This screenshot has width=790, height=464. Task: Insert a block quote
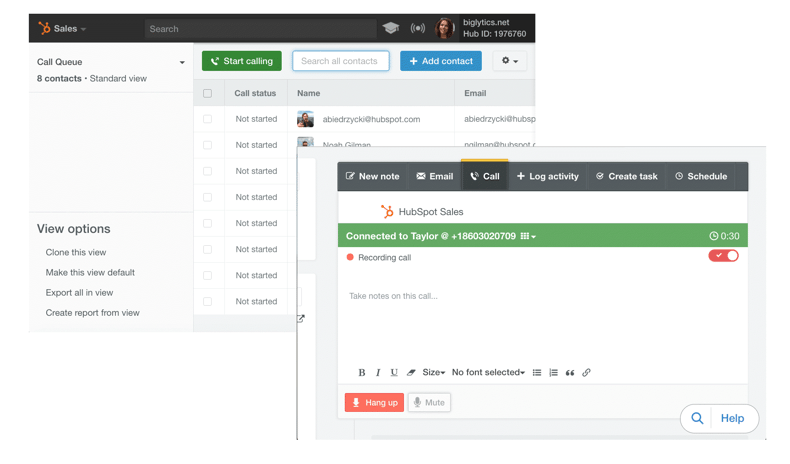(570, 373)
